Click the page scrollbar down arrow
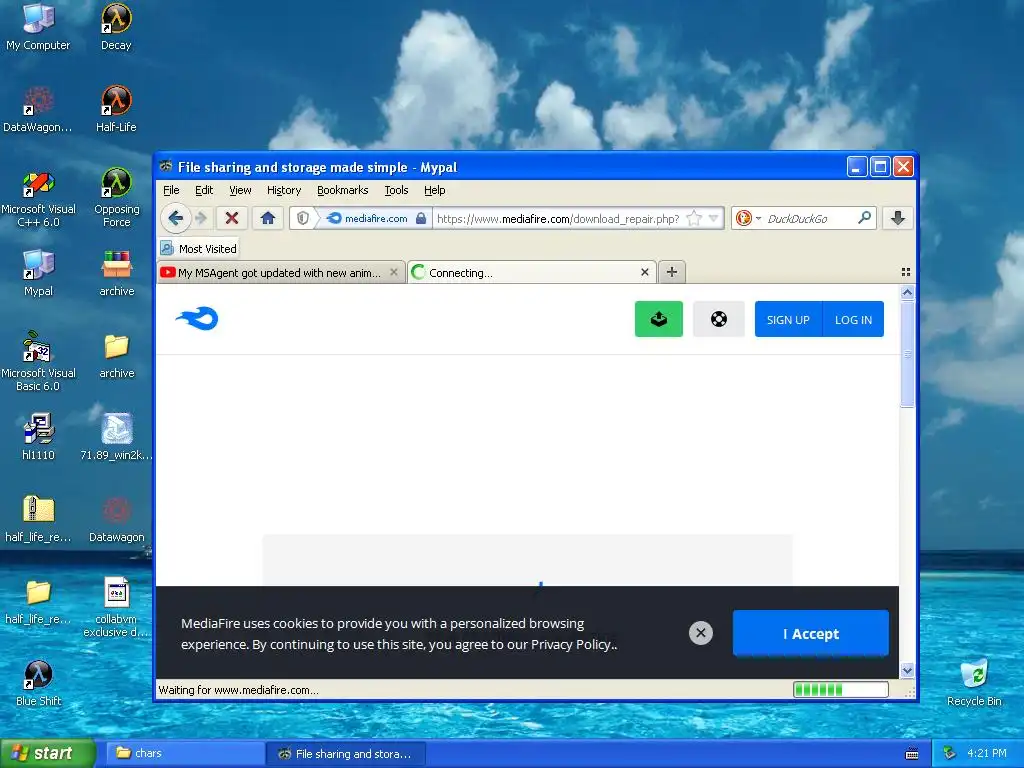The image size is (1024, 768). (x=907, y=670)
